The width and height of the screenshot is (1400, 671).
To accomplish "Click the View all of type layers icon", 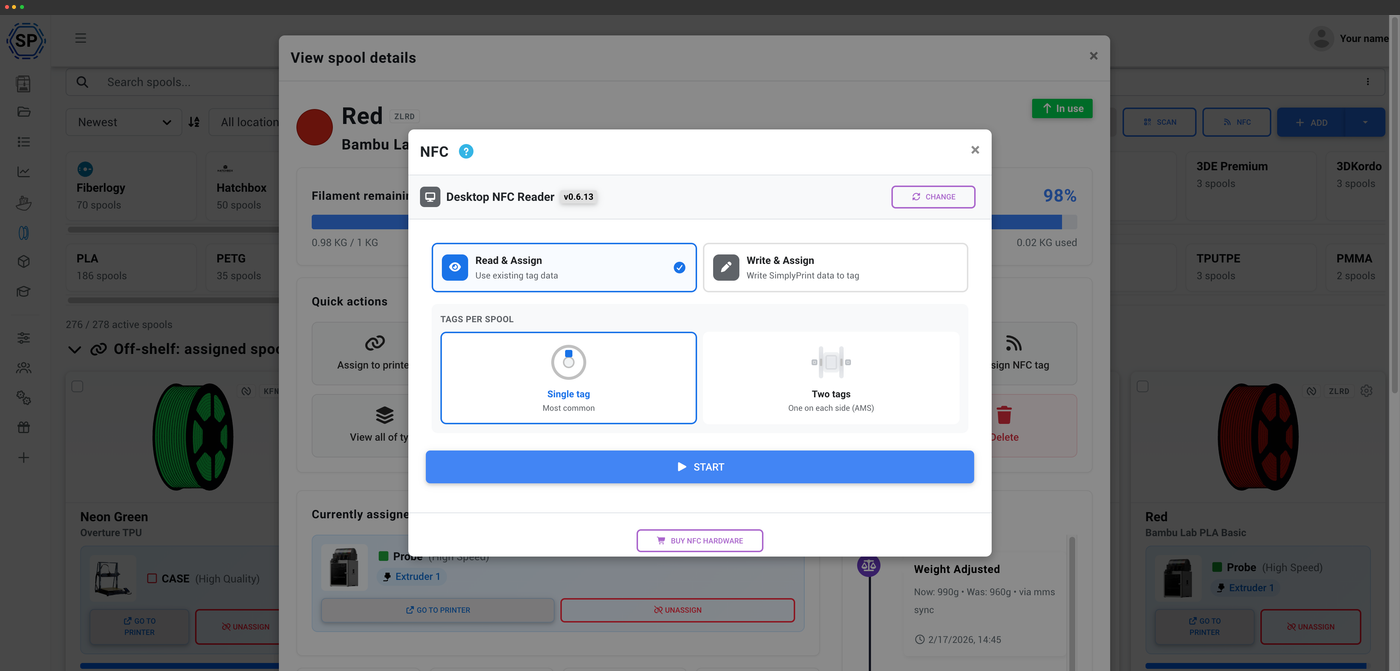I will pos(384,414).
